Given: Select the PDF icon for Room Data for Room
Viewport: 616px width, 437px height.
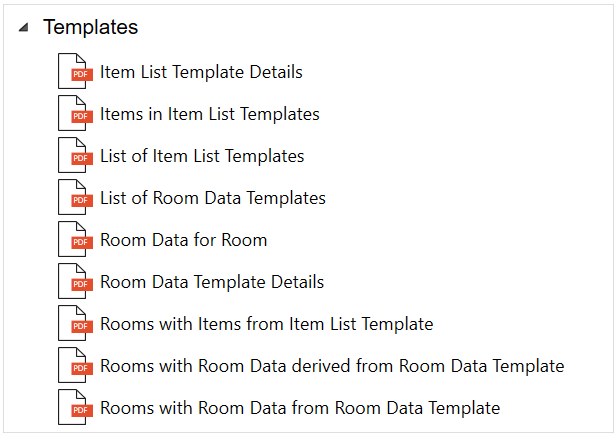Looking at the screenshot, I should tap(74, 241).
